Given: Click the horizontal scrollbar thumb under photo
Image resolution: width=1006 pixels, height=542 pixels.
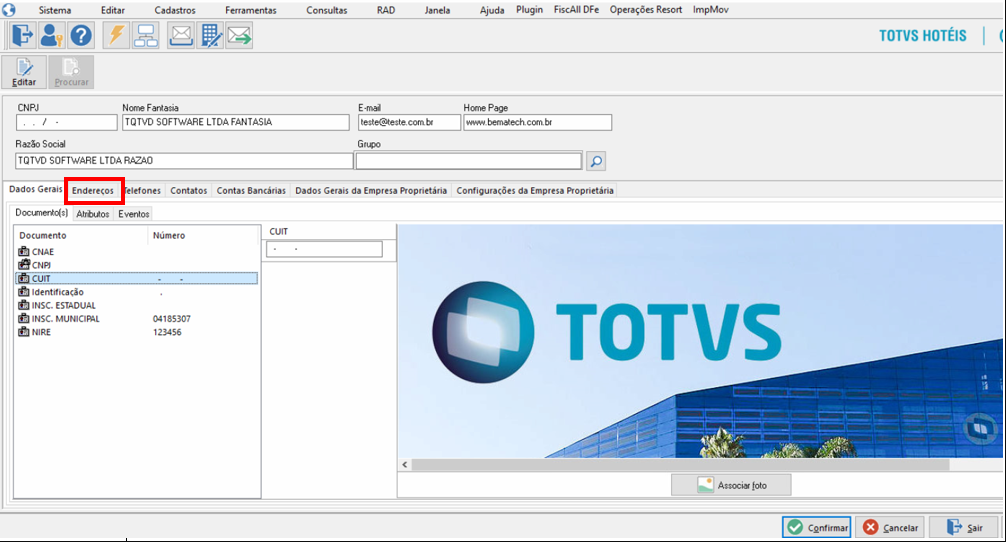Looking at the screenshot, I should [680, 464].
